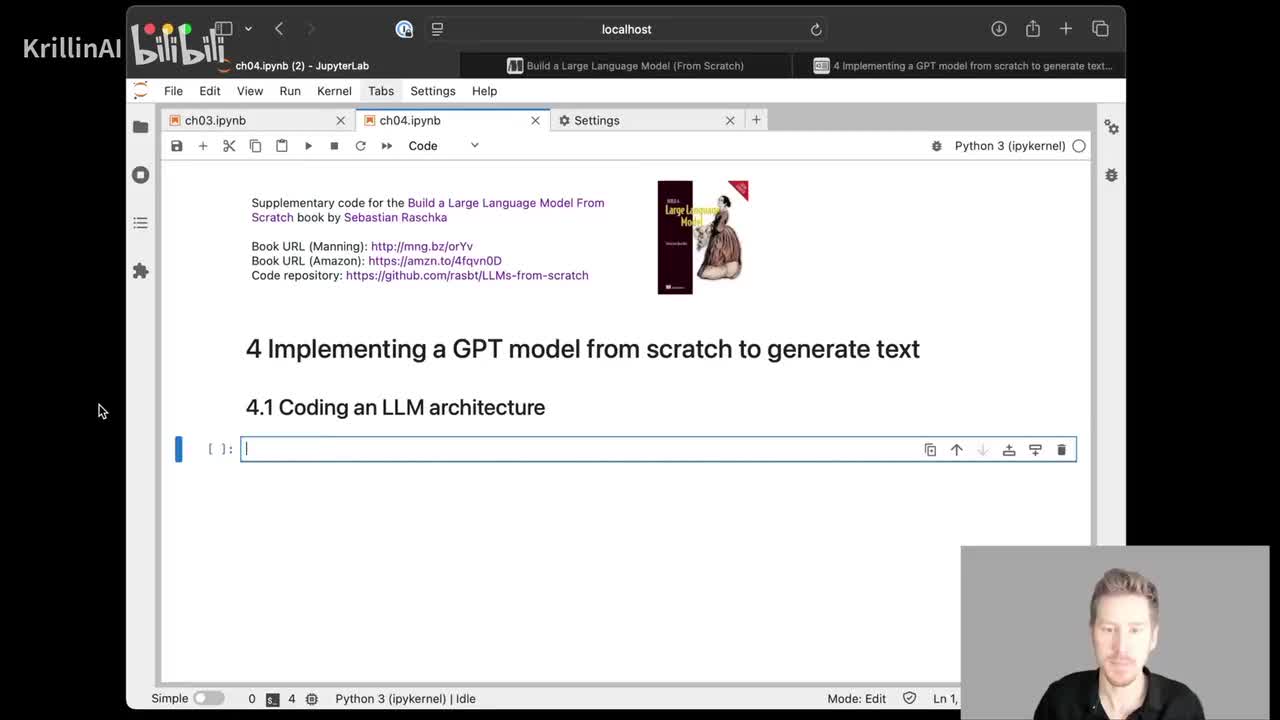
Task: Focus the empty code cell input
Action: click(658, 450)
